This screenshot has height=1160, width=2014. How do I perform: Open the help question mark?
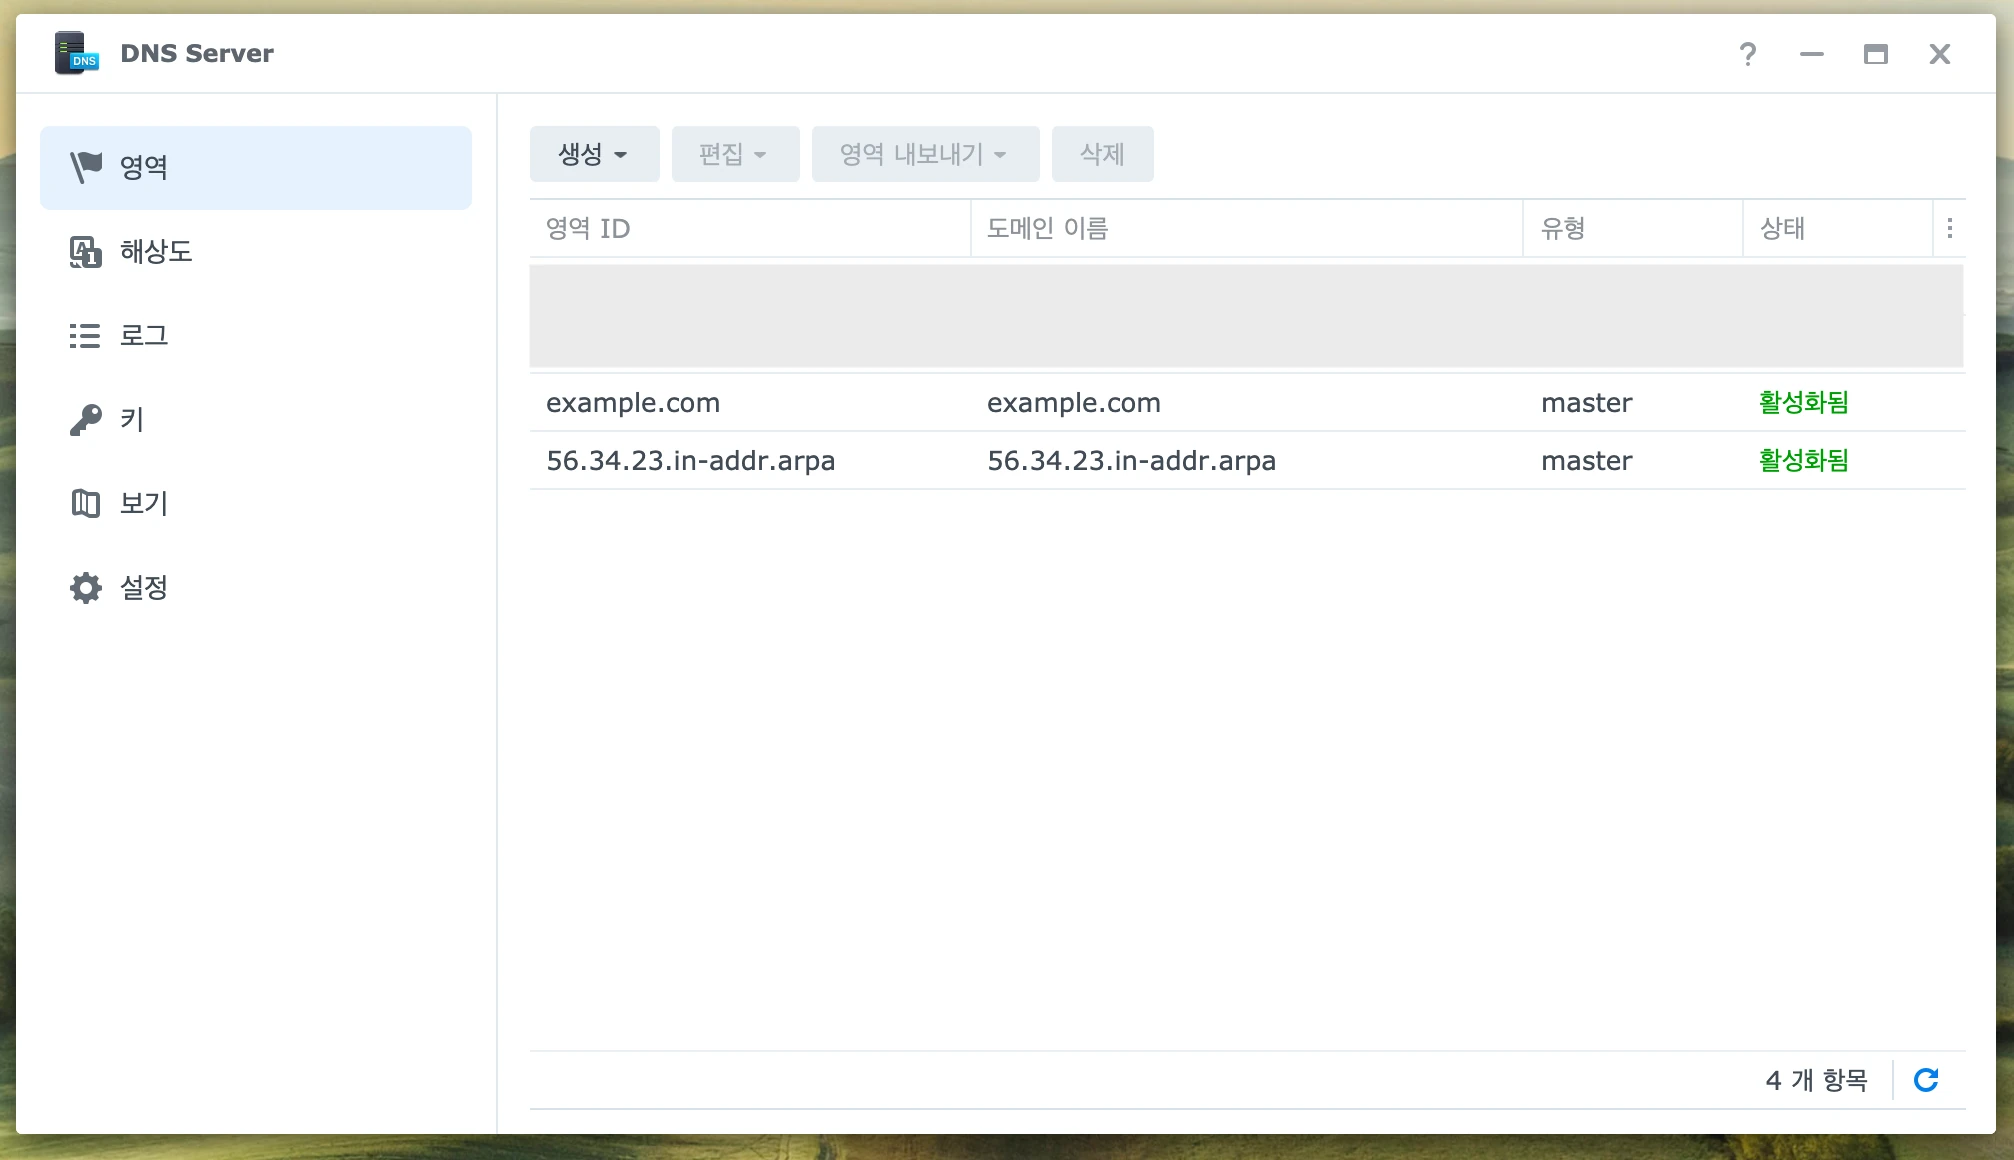click(x=1747, y=54)
